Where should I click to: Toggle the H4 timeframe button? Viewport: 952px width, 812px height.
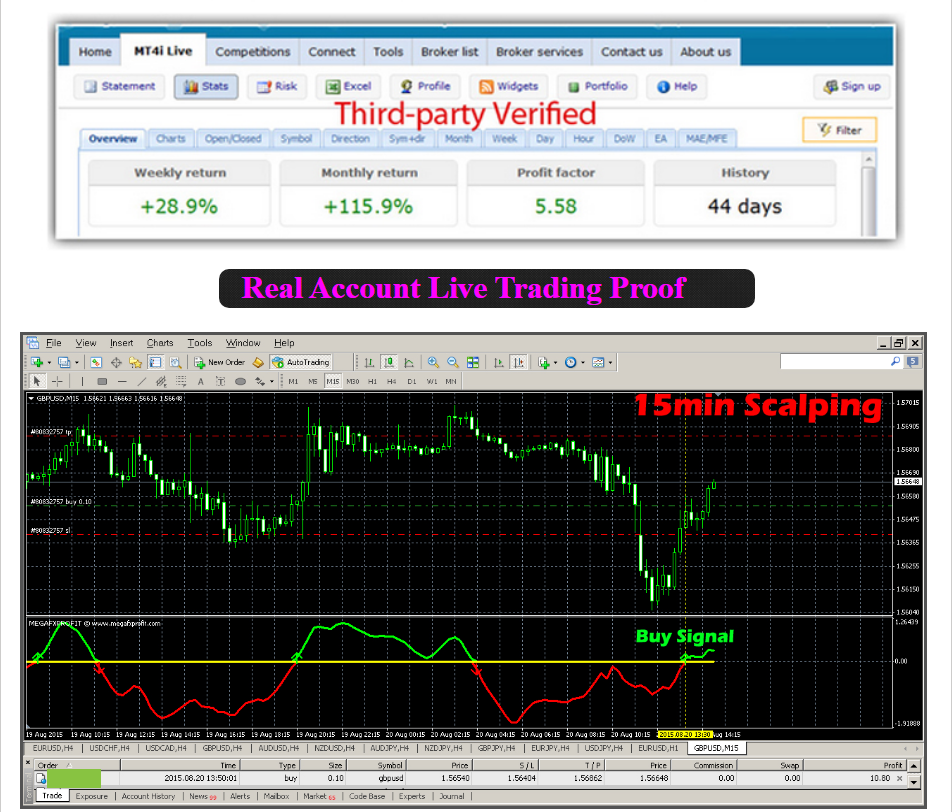click(392, 381)
